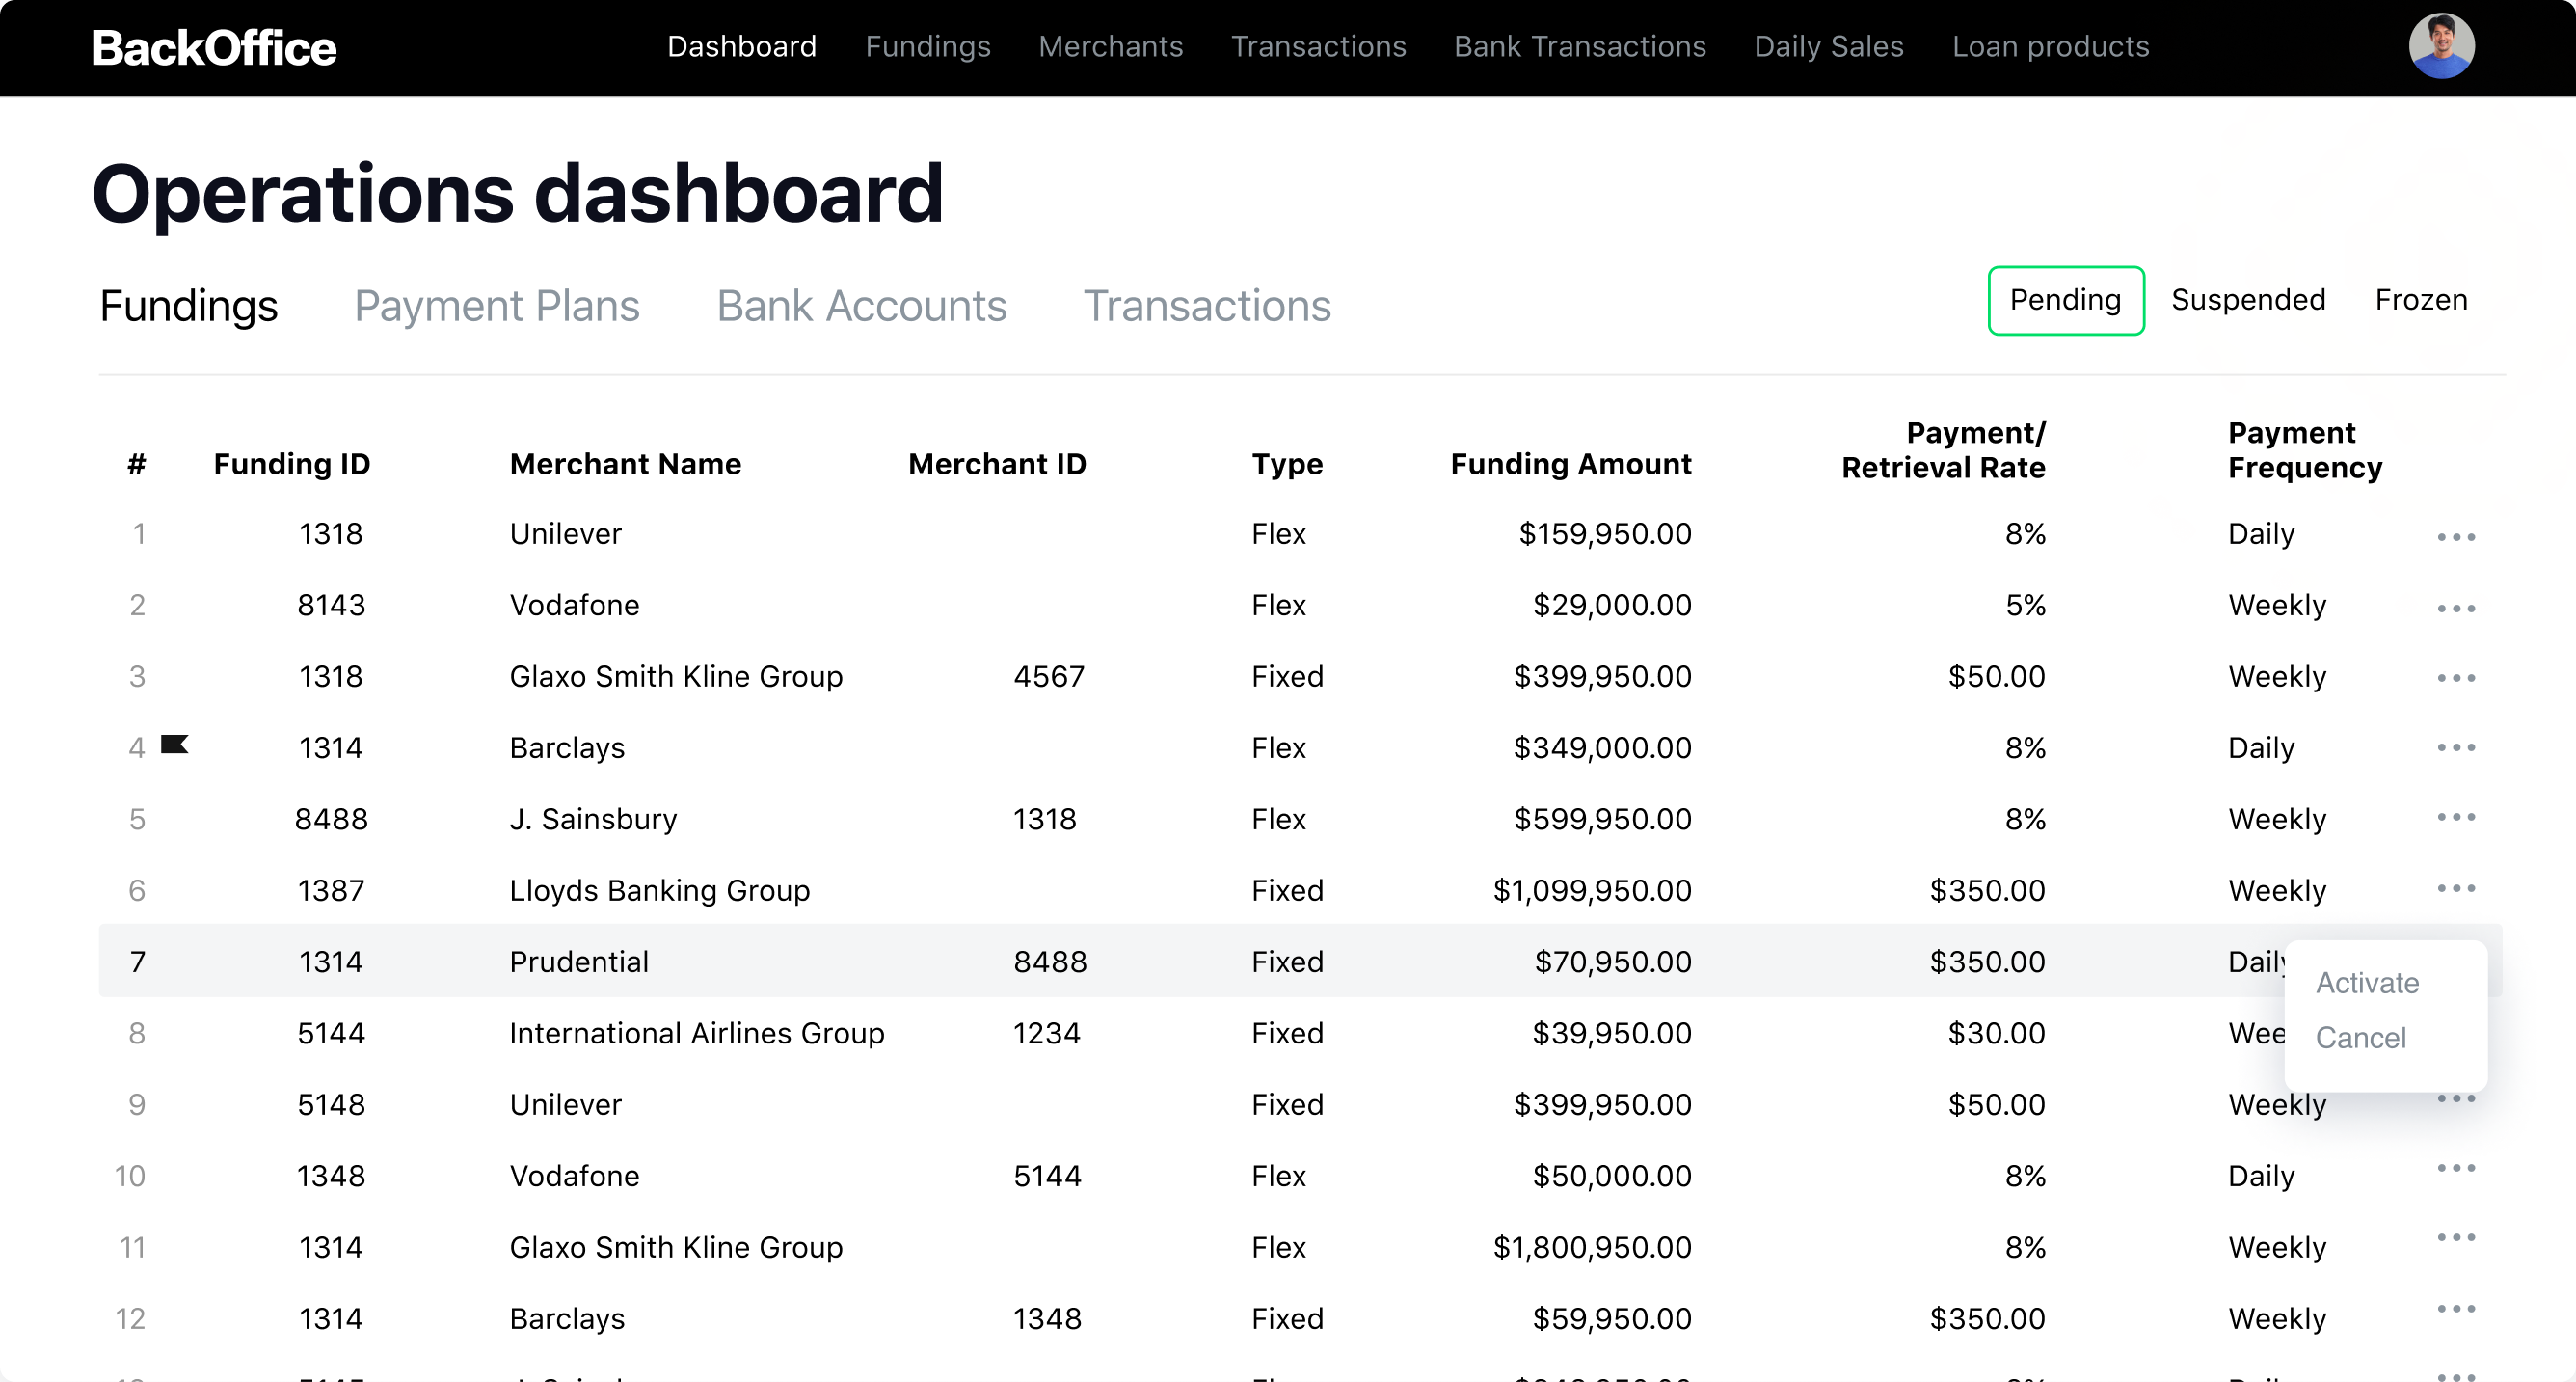2576x1382 pixels.
Task: Click Funding ID 8143 cell
Action: point(331,605)
